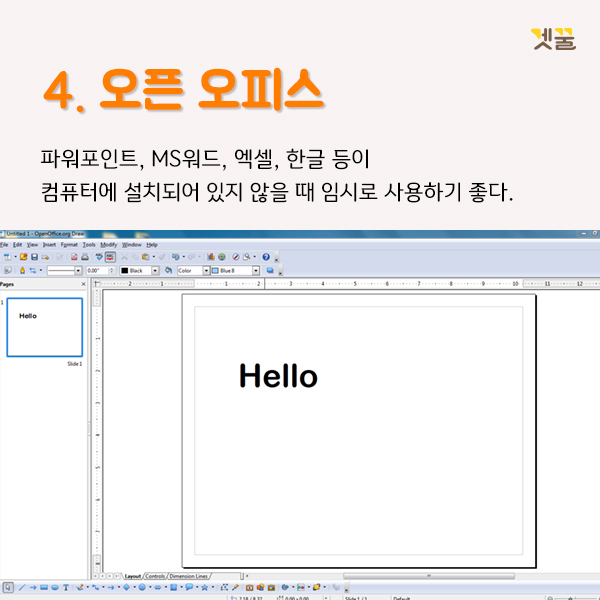This screenshot has height=600, width=600.
Task: Click the Hello text on the canvas
Action: [279, 376]
